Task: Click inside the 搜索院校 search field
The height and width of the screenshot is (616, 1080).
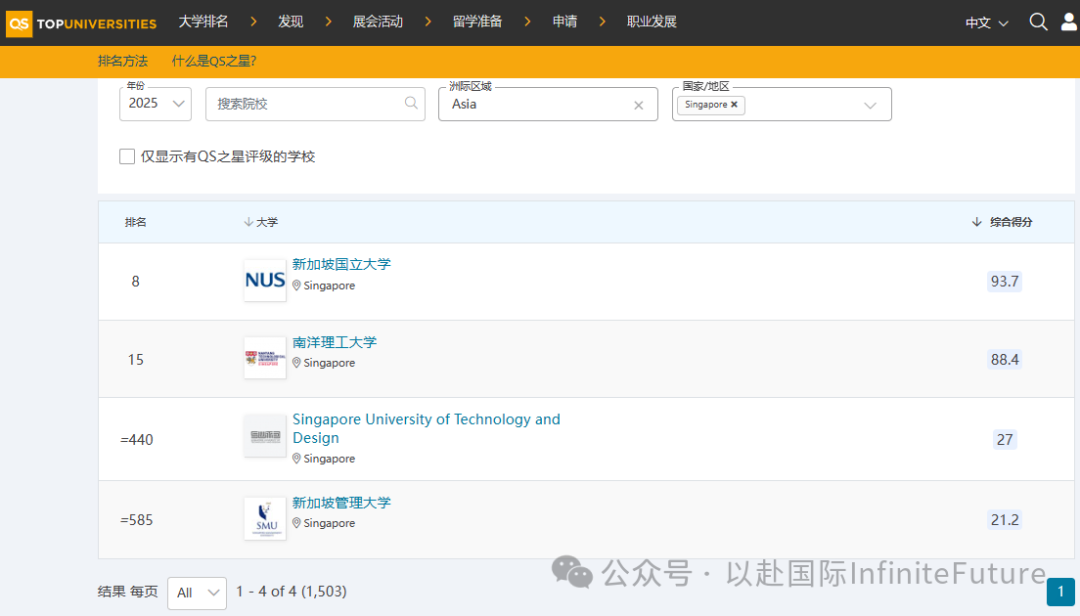Action: point(315,104)
